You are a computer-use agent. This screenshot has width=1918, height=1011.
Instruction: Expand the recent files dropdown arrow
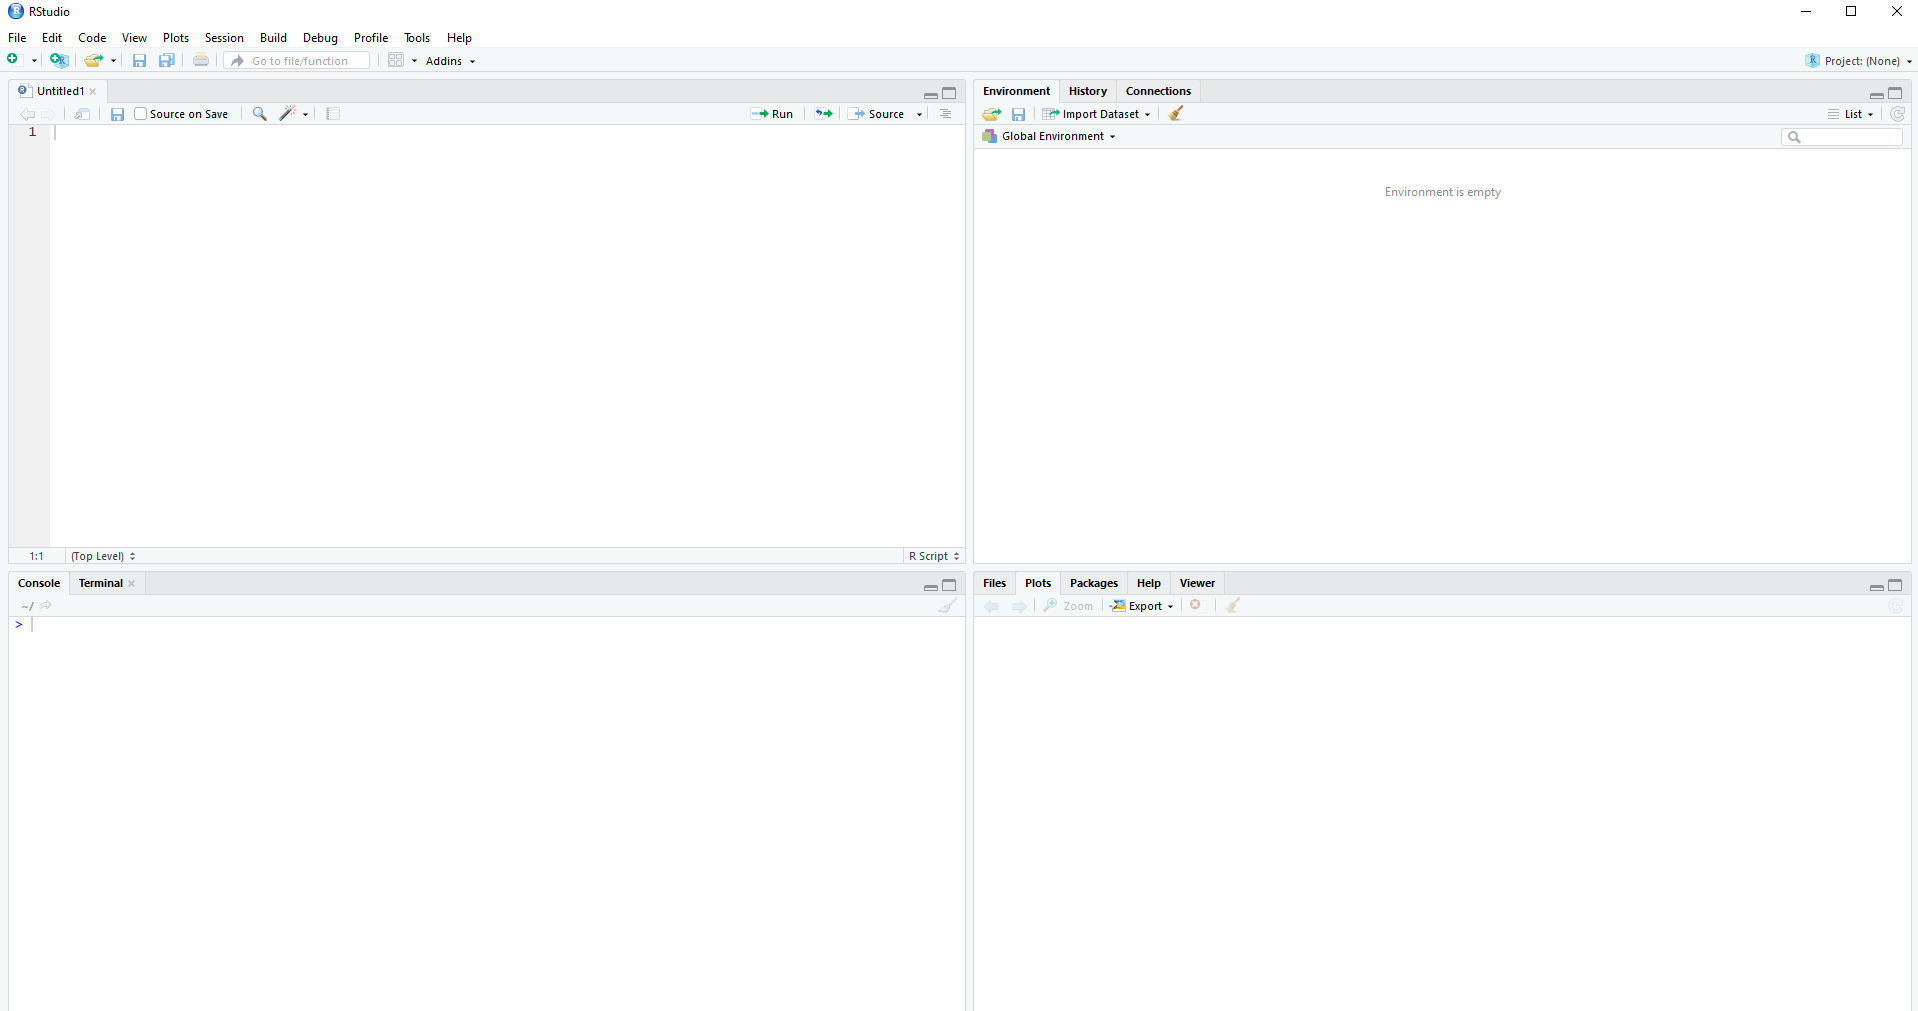113,61
